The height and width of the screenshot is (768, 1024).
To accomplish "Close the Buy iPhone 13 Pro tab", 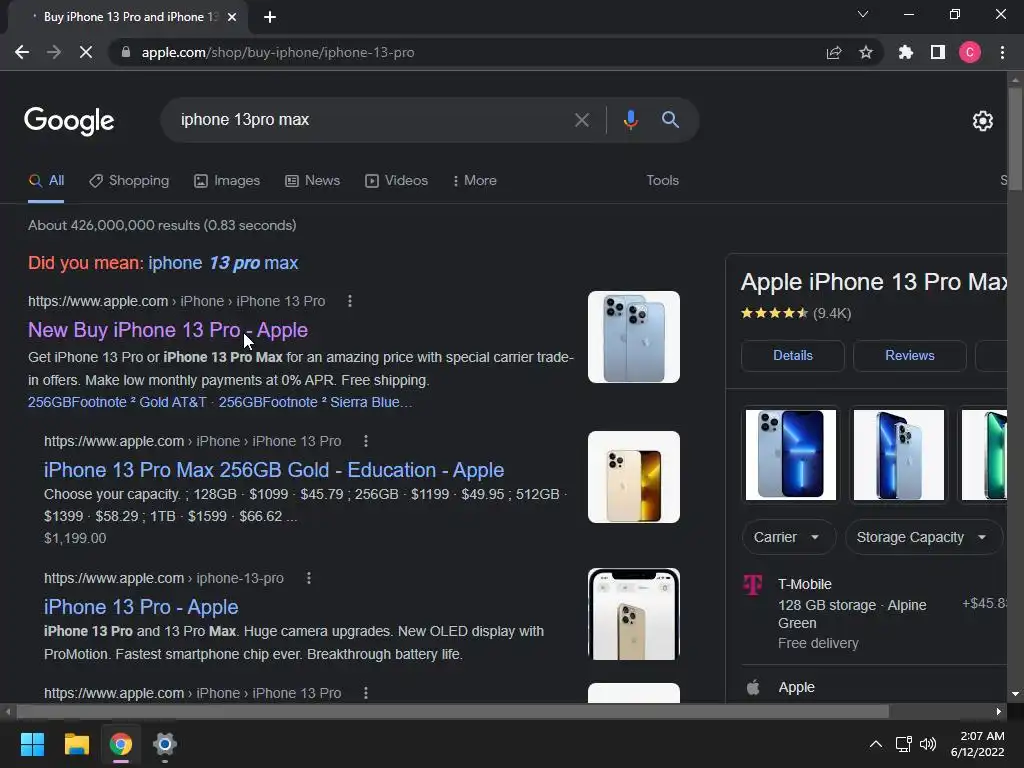I will [232, 17].
